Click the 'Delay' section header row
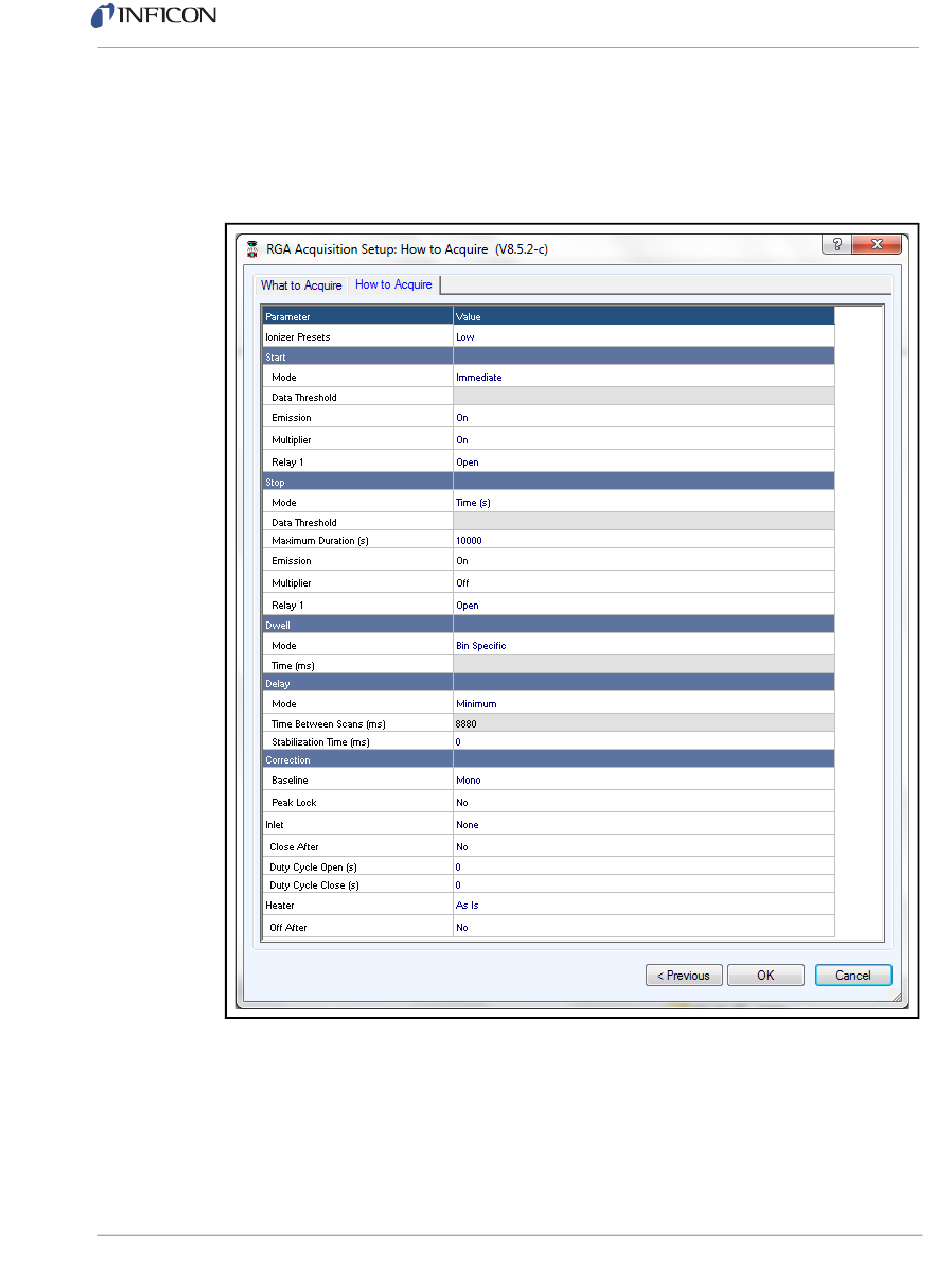Viewport: 950px width, 1267px height. (548, 683)
